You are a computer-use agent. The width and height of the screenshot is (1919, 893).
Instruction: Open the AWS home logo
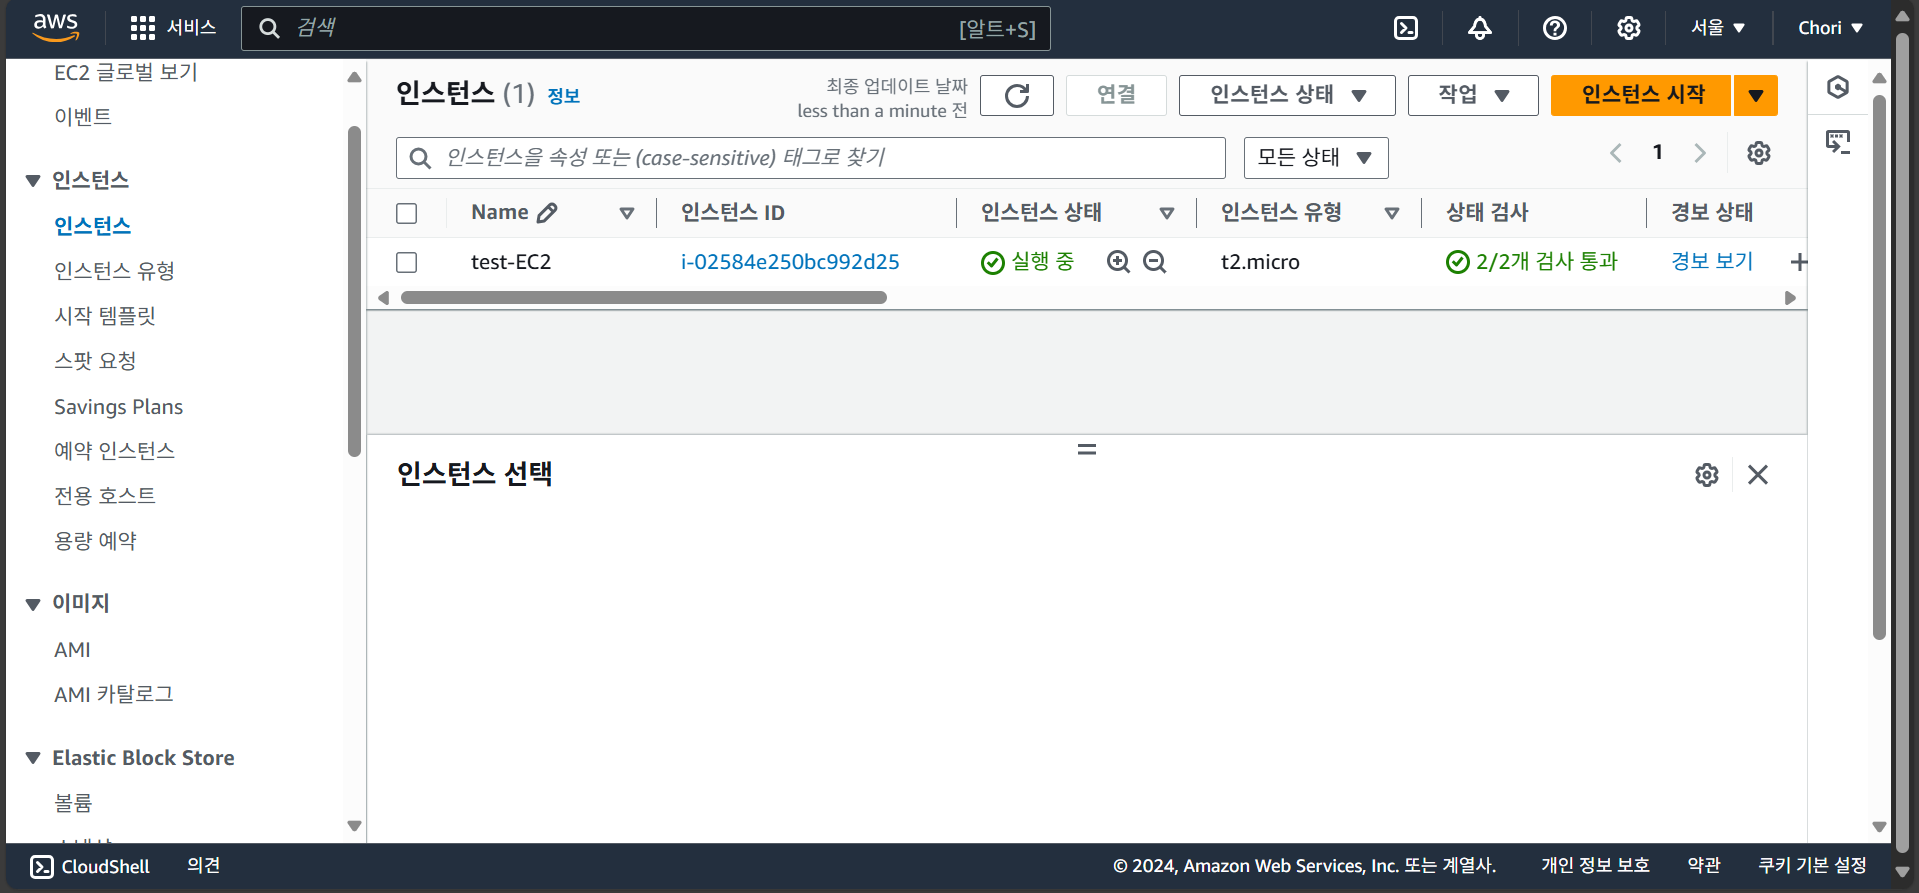pos(55,27)
